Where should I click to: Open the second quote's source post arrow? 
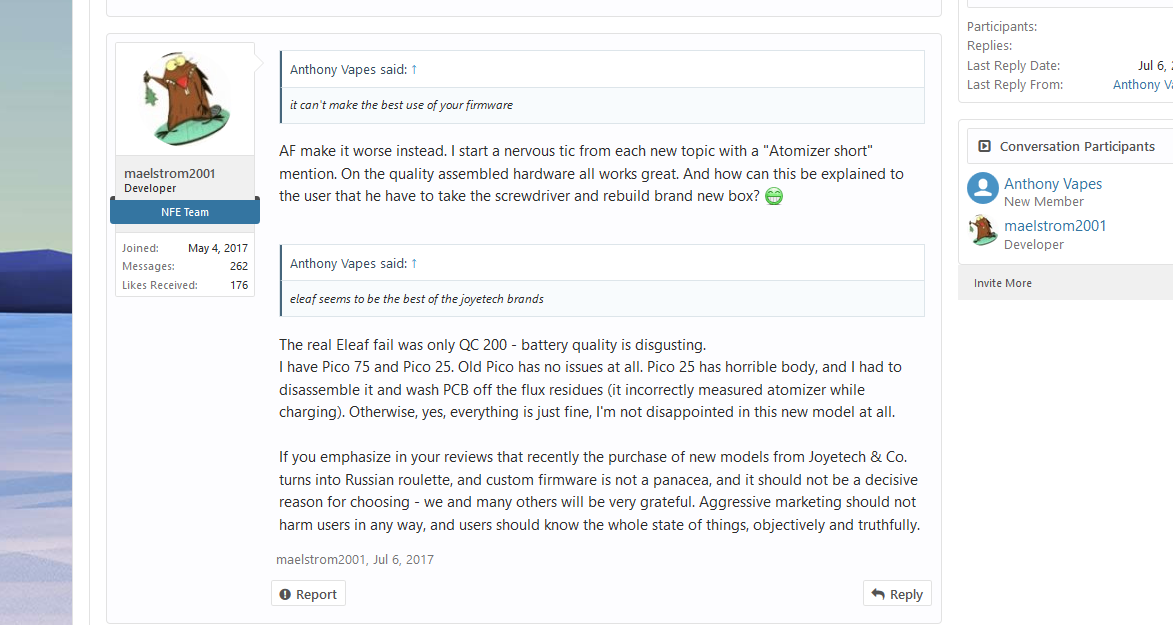[414, 263]
